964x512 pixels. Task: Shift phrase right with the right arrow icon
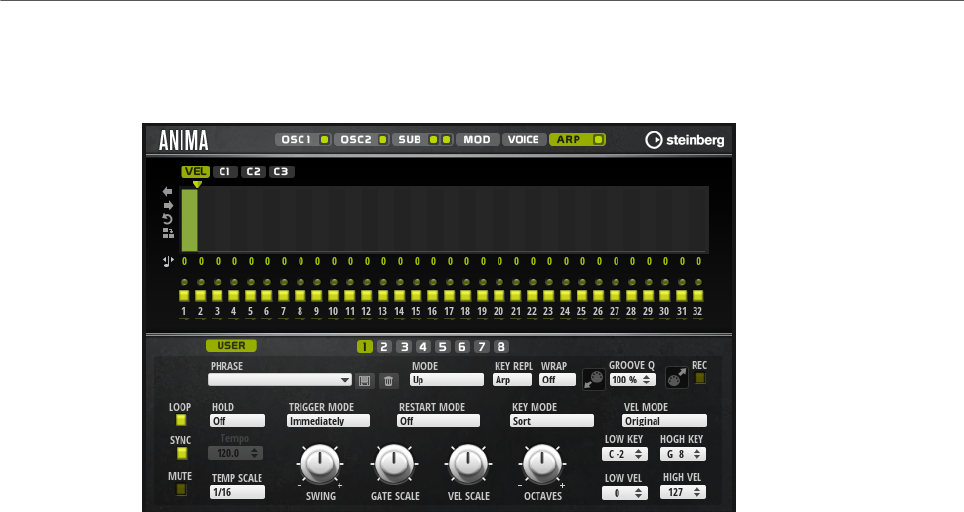pyautogui.click(x=167, y=205)
